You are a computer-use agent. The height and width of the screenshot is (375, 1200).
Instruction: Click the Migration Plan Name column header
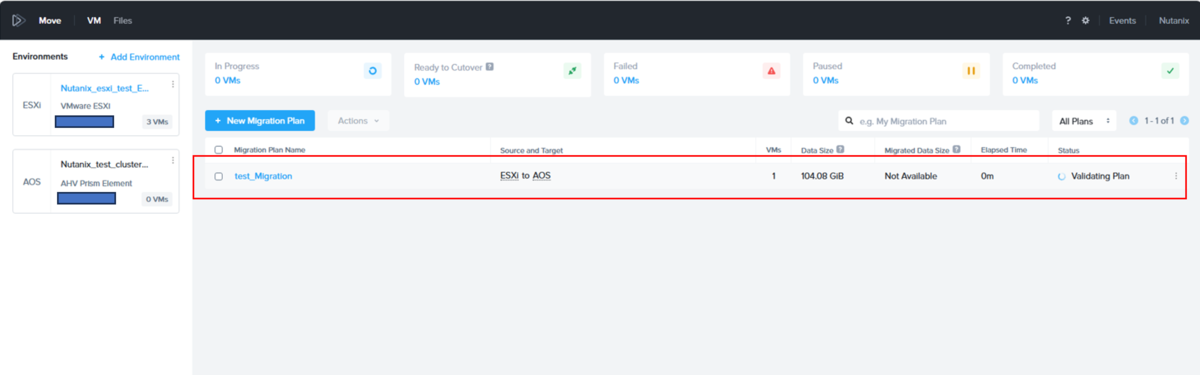click(270, 150)
